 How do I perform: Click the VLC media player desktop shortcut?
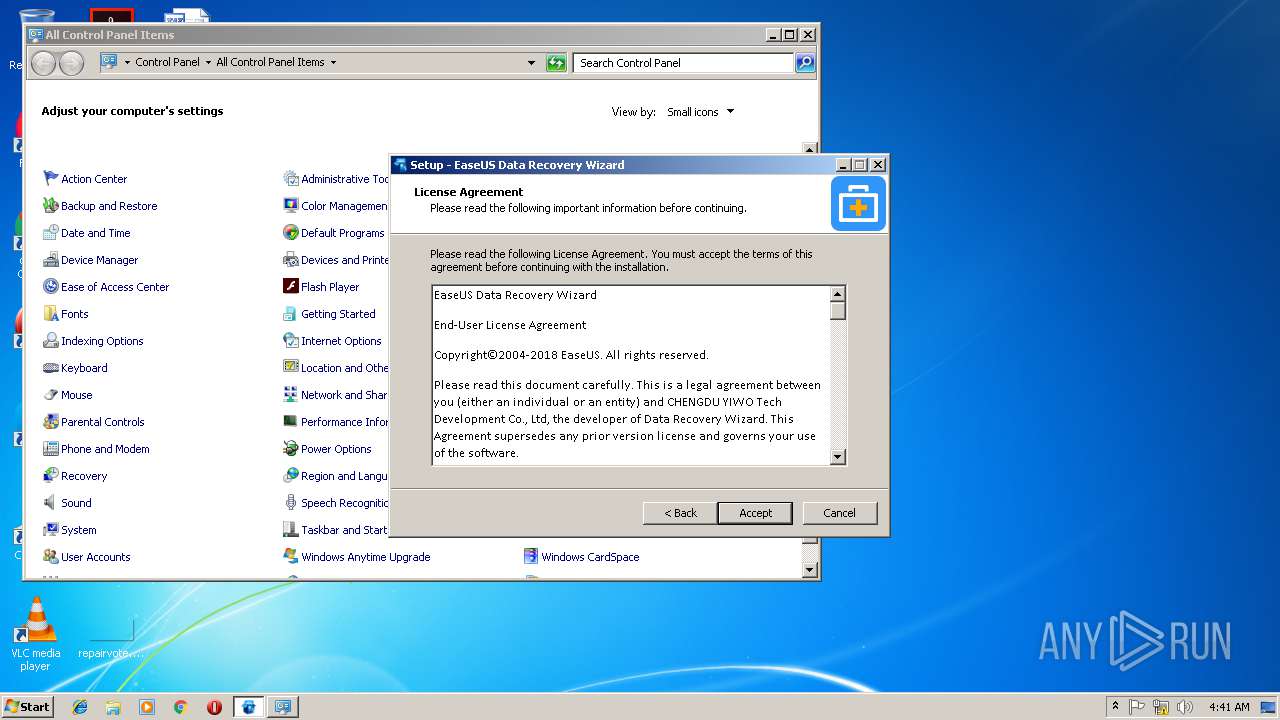tap(35, 633)
